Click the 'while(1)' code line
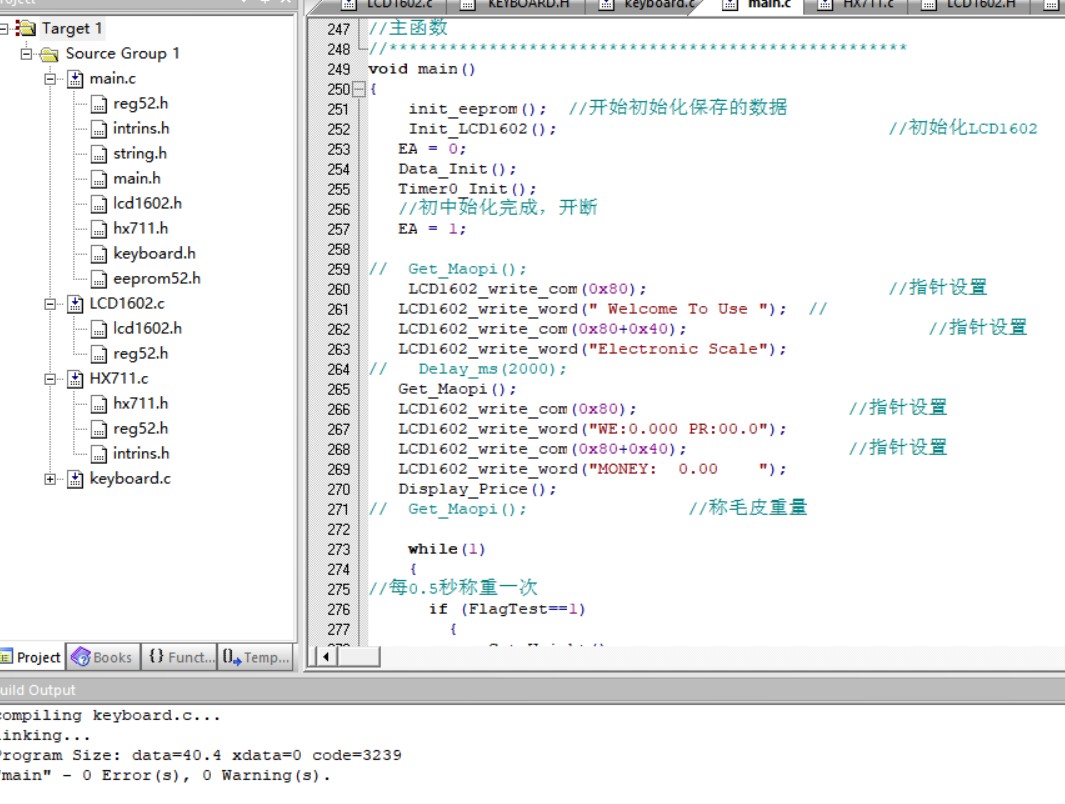This screenshot has width=1065, height=804. [x=447, y=549]
